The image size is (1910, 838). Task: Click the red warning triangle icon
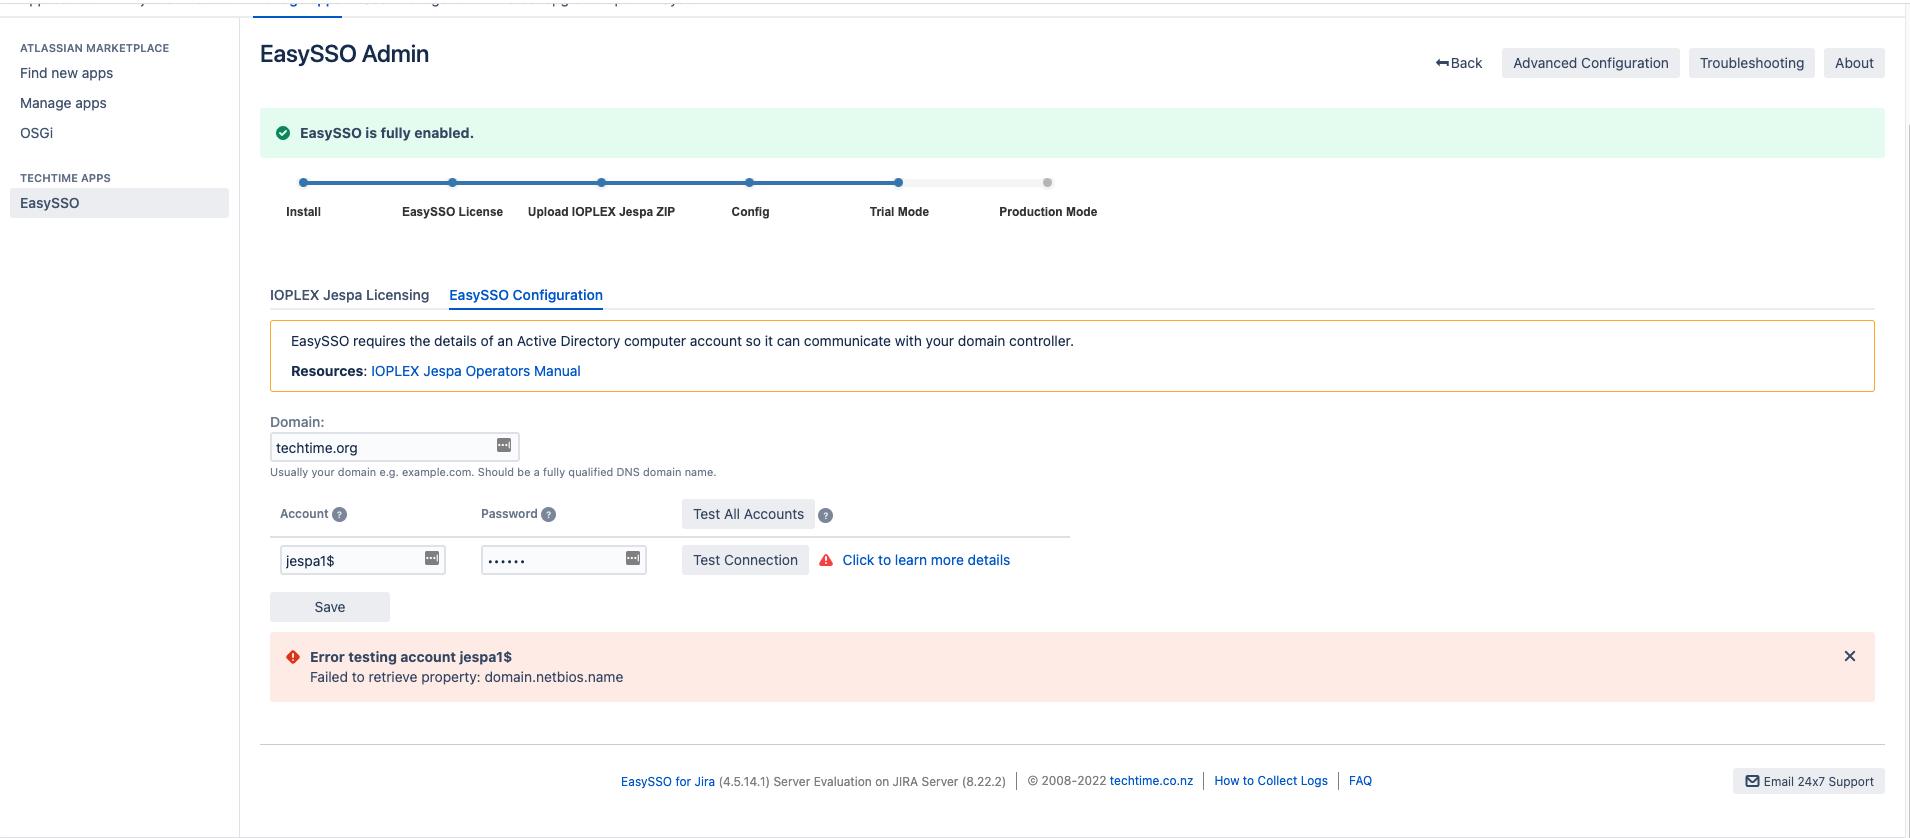point(826,561)
